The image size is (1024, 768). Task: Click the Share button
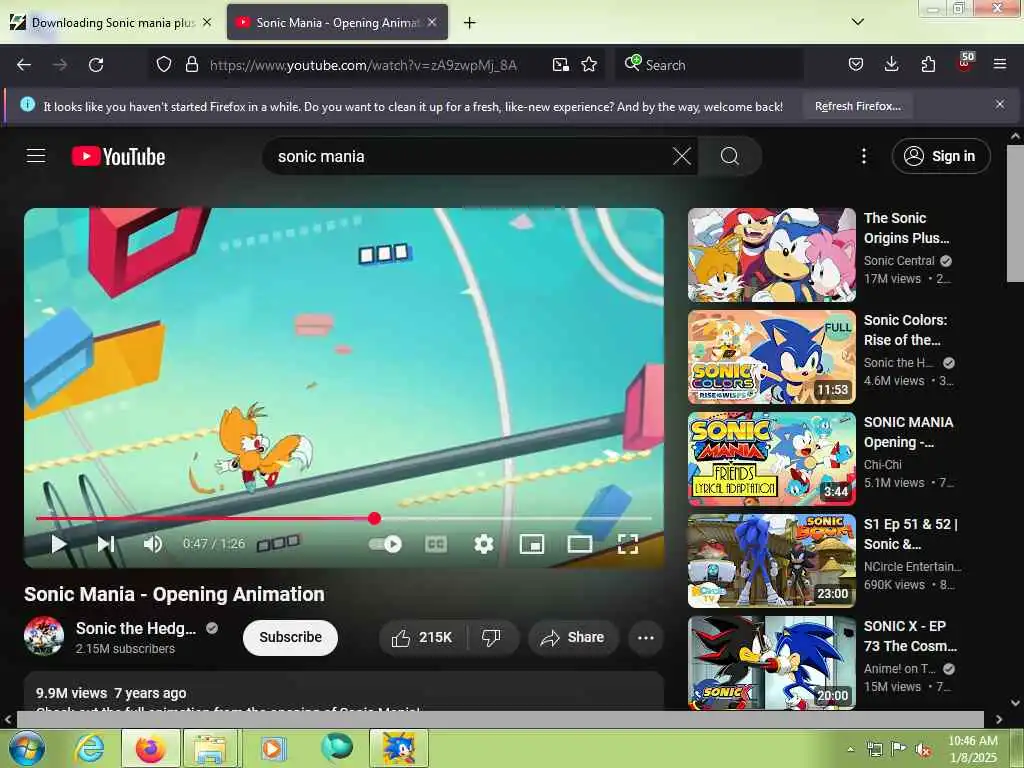573,637
